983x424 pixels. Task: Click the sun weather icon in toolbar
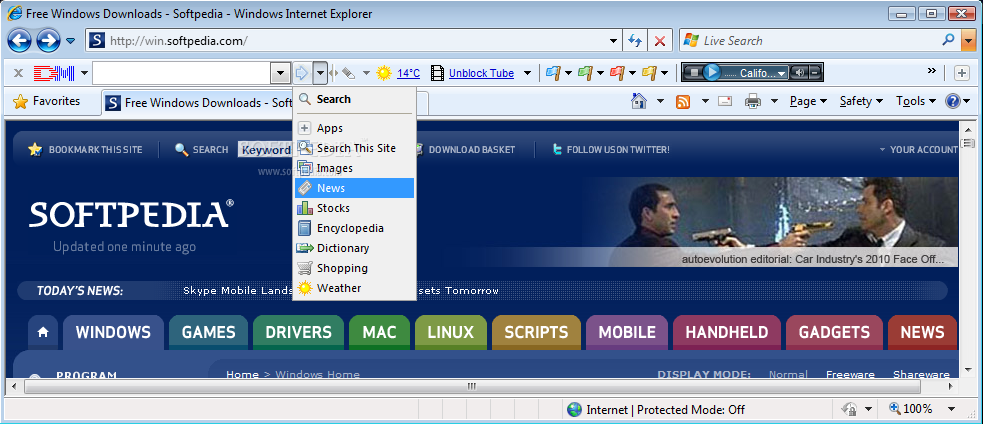[x=384, y=73]
